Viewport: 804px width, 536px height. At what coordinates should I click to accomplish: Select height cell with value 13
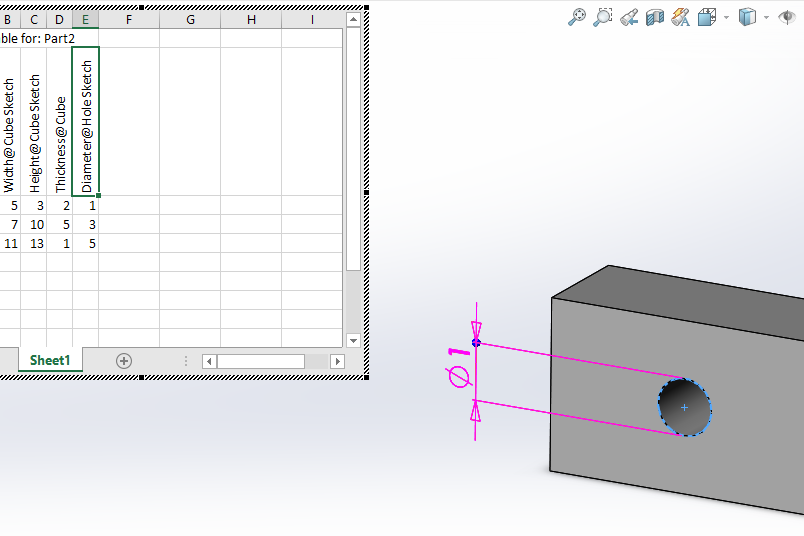tap(34, 243)
